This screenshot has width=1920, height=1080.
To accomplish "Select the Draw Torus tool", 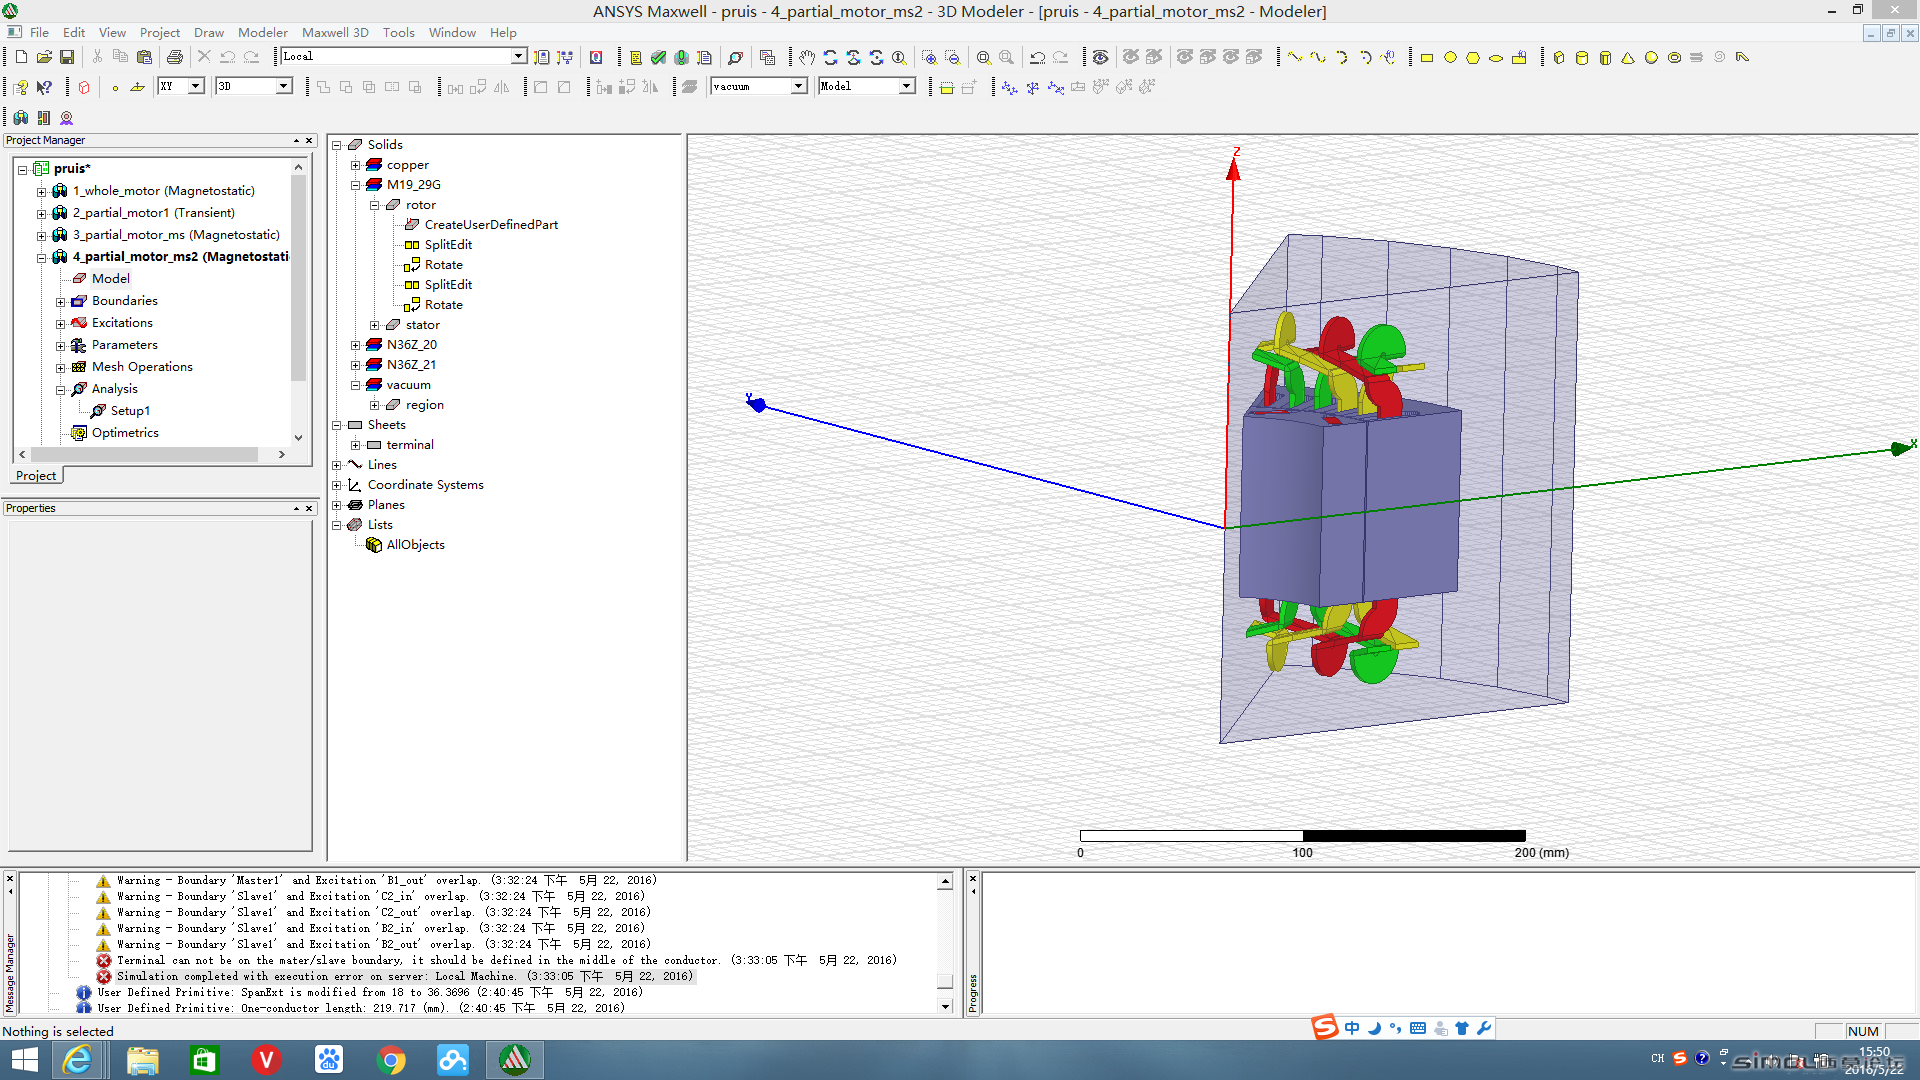I will point(1674,57).
